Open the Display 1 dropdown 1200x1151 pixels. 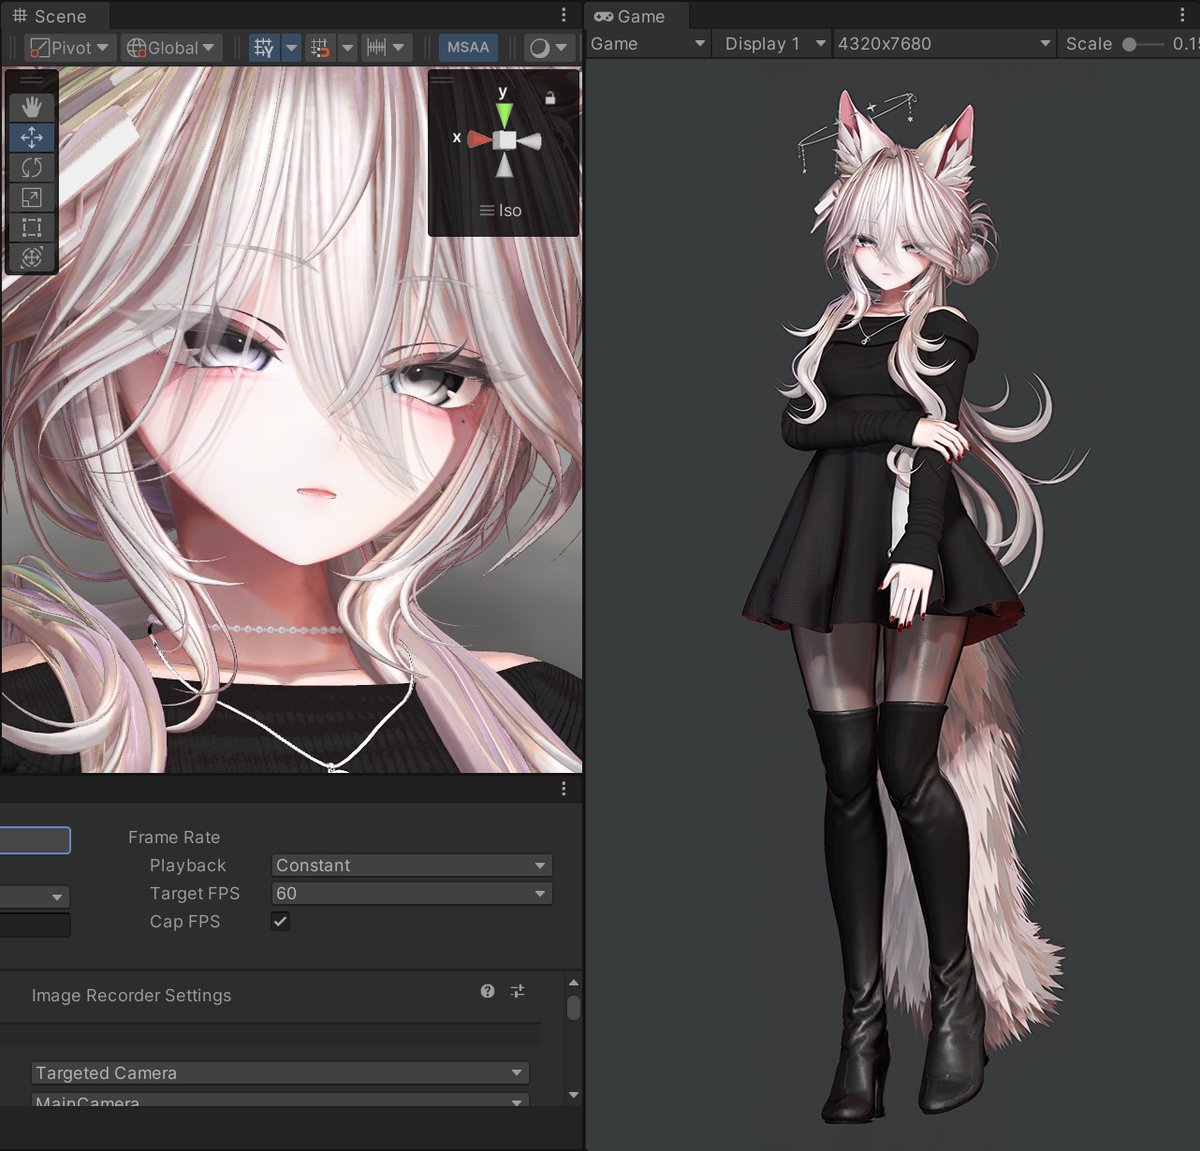[x=775, y=44]
